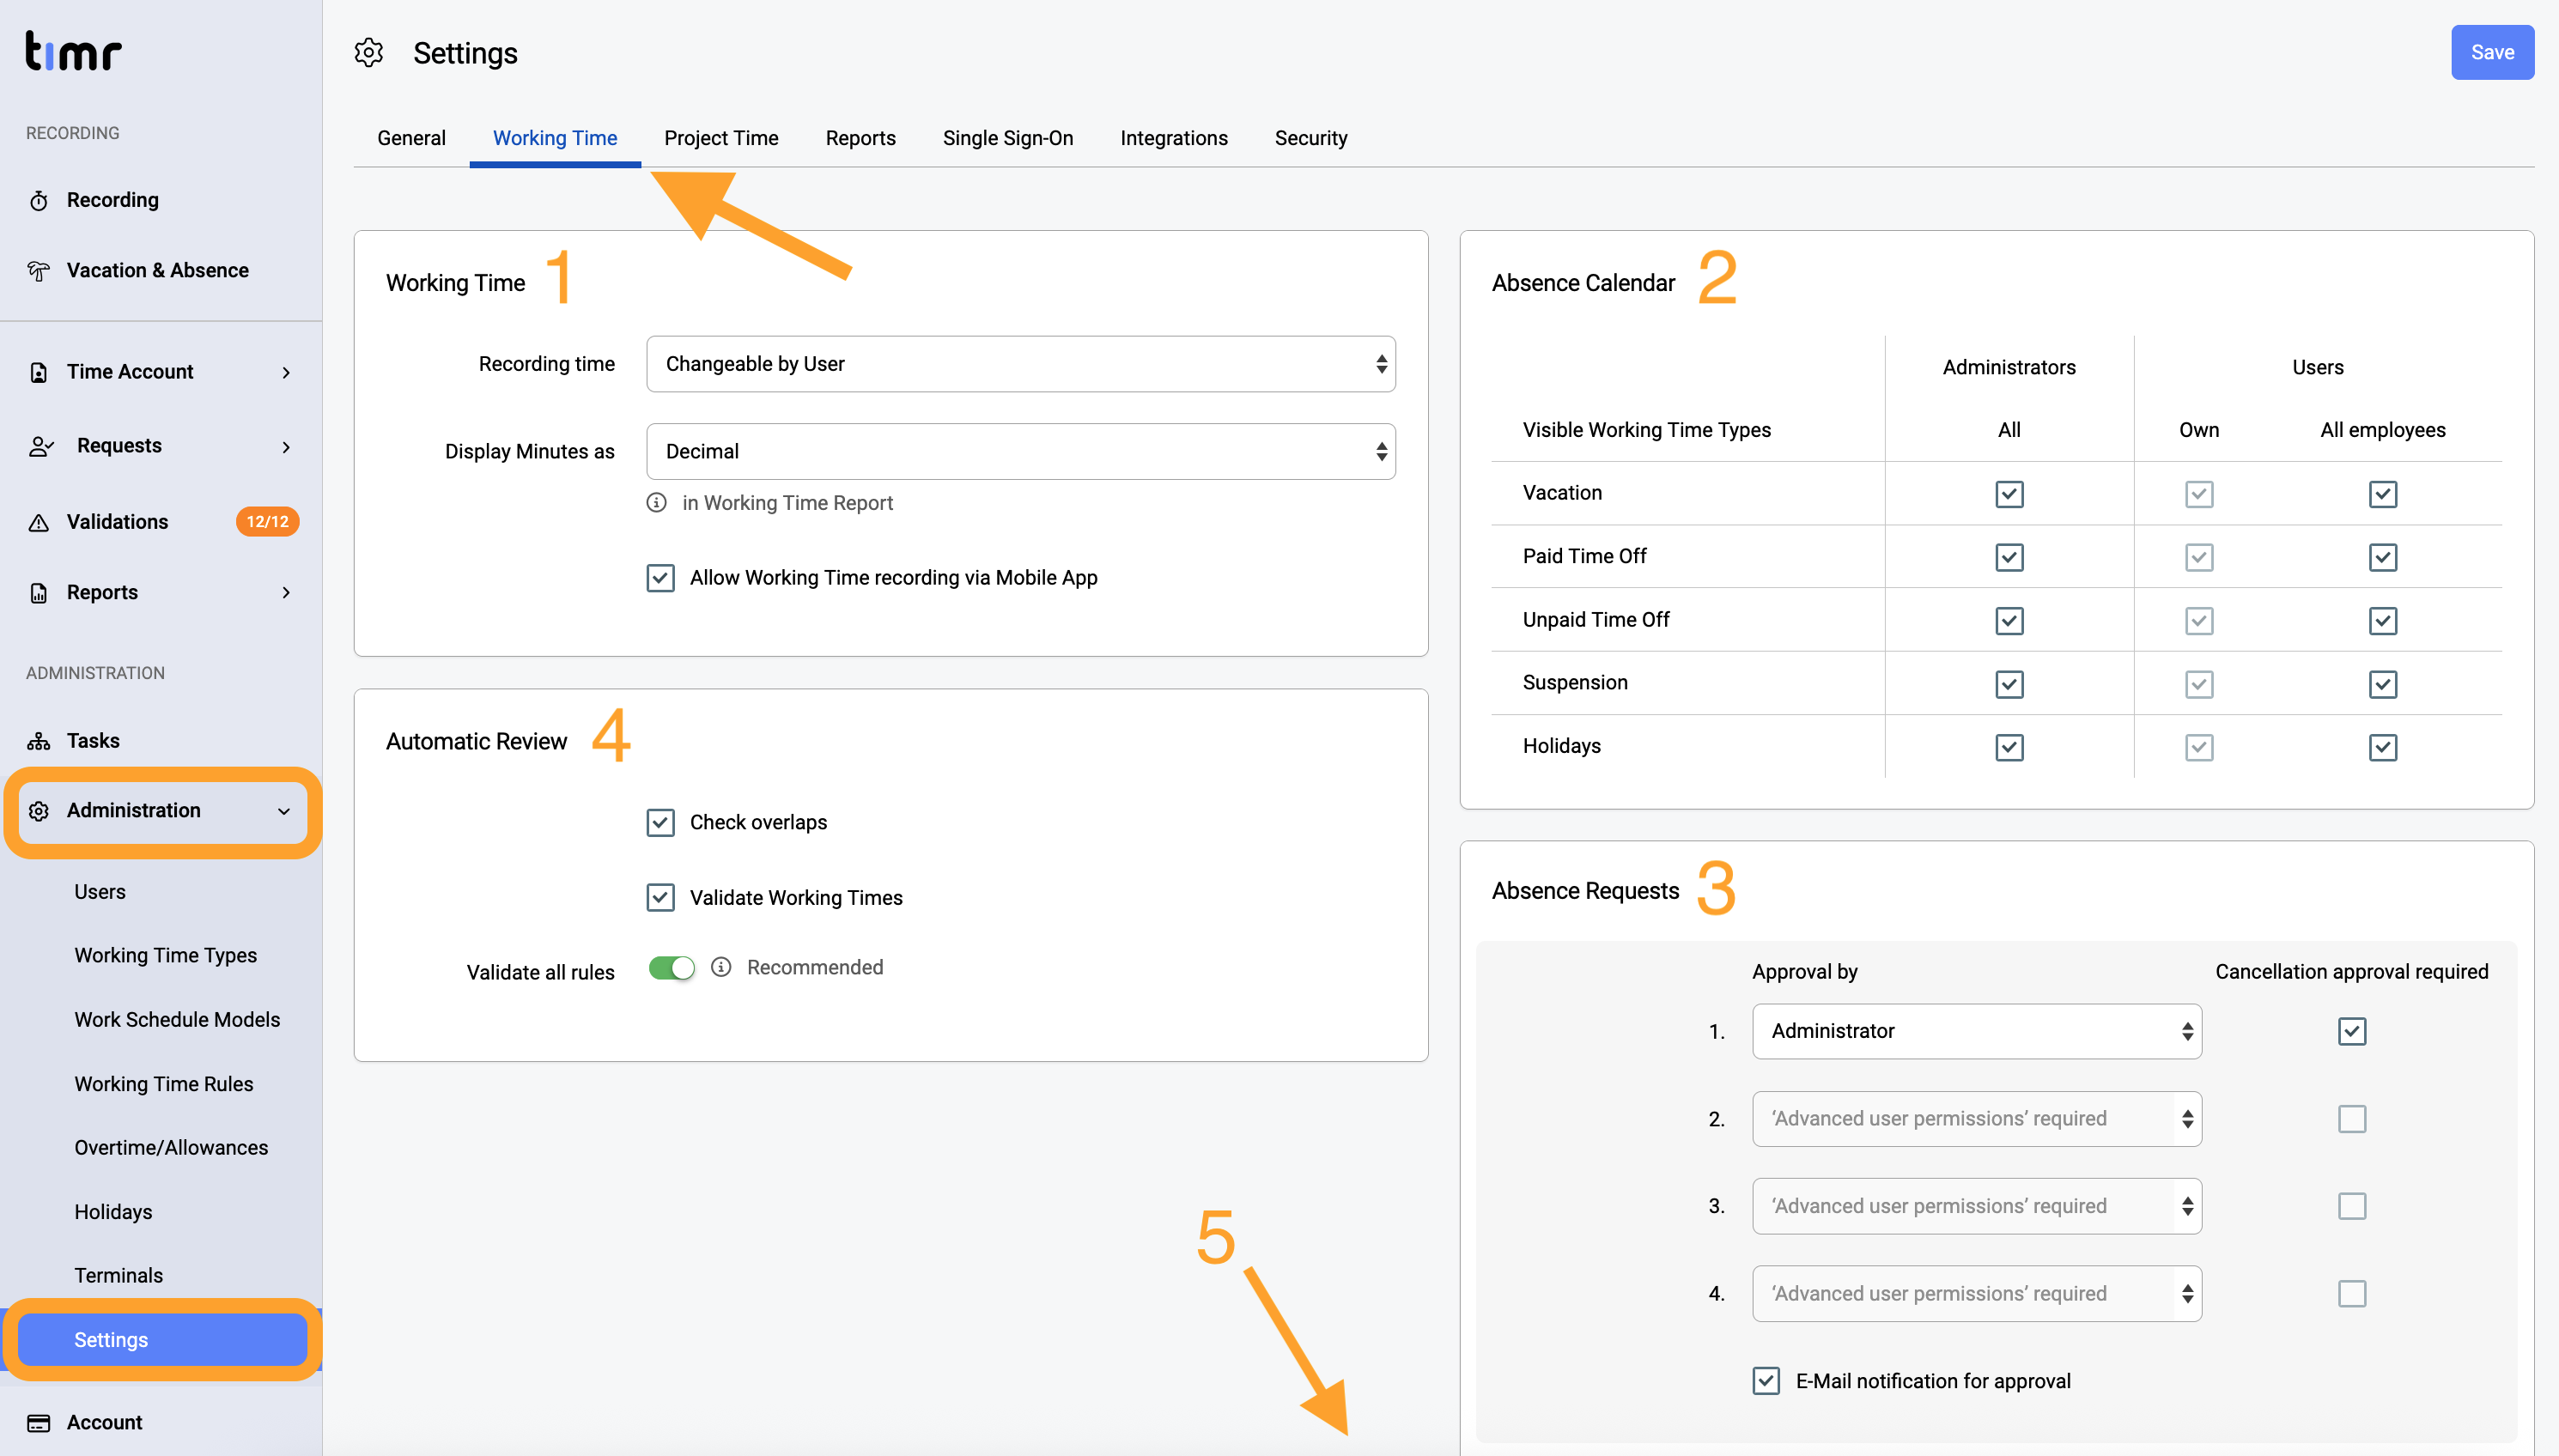
Task: Switch off Validate all rules toggle
Action: [x=671, y=968]
